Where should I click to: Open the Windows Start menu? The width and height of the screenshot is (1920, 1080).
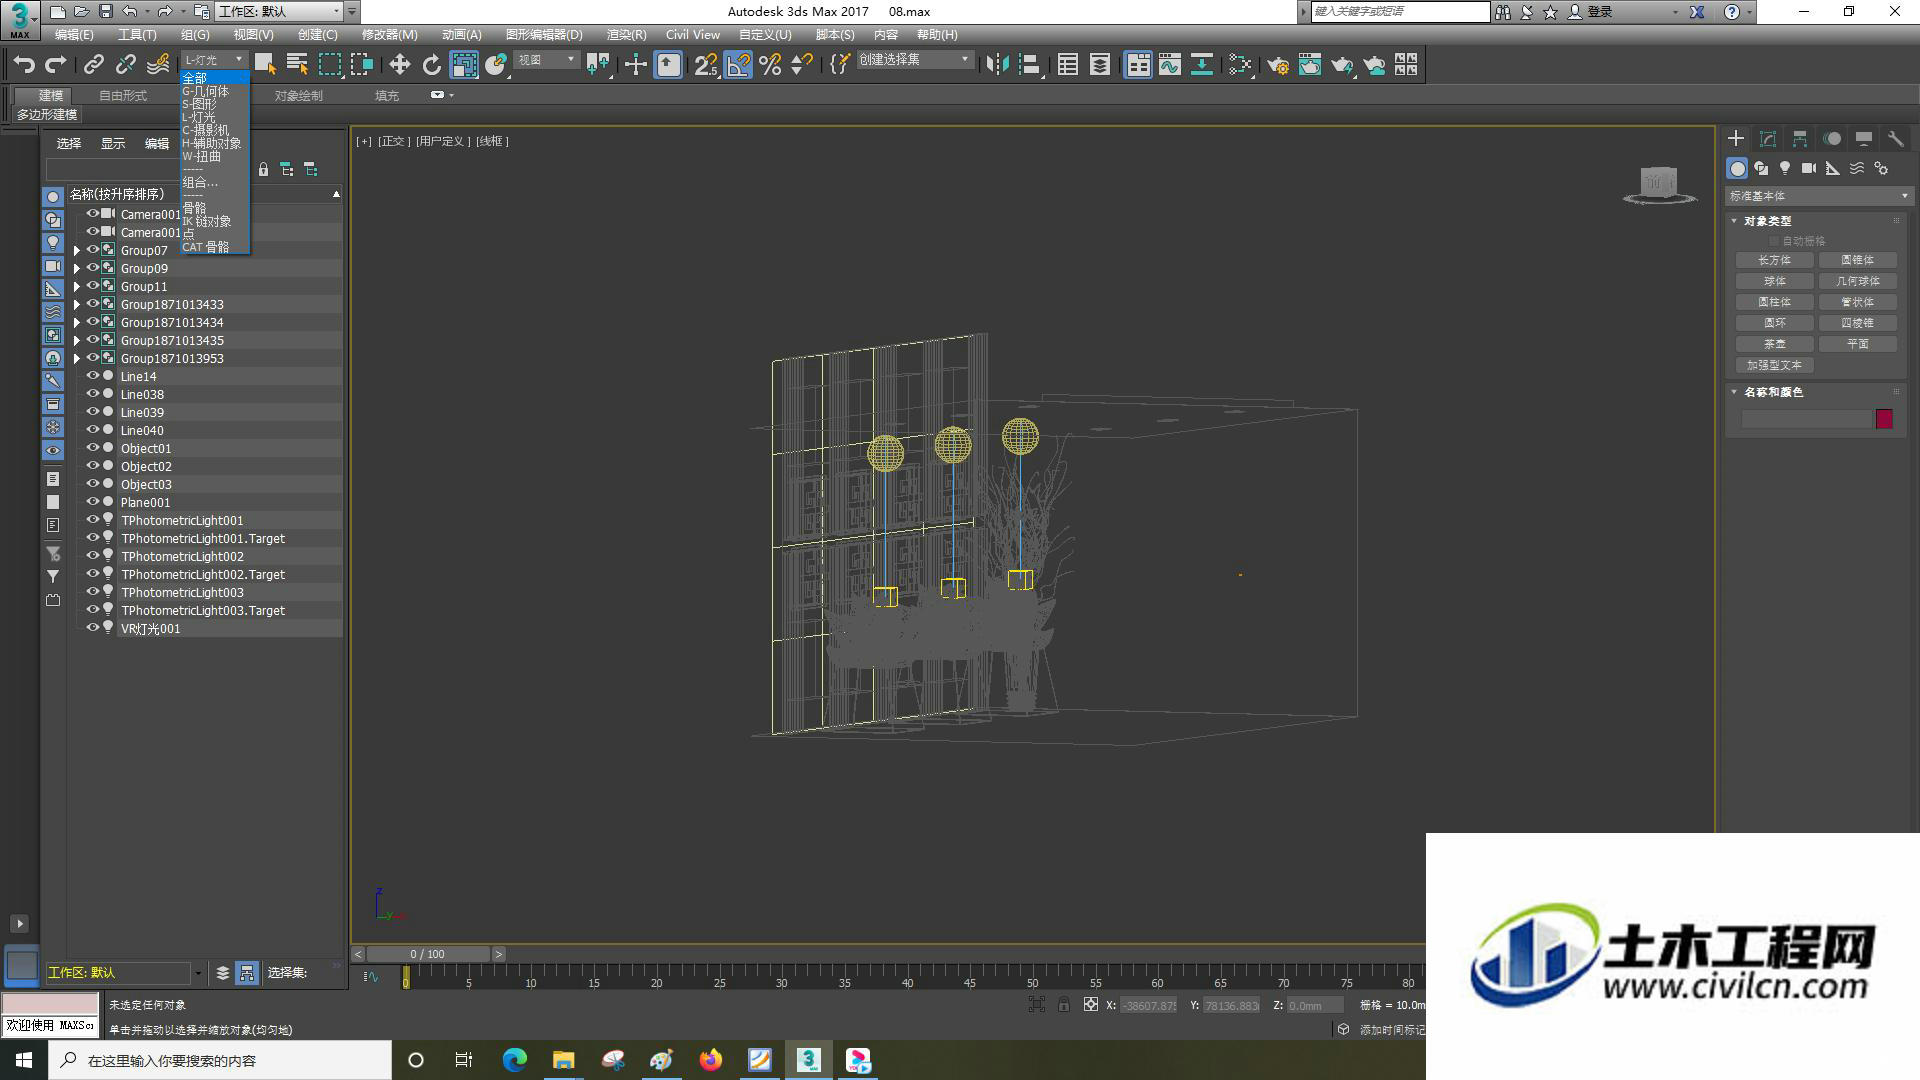point(24,1060)
